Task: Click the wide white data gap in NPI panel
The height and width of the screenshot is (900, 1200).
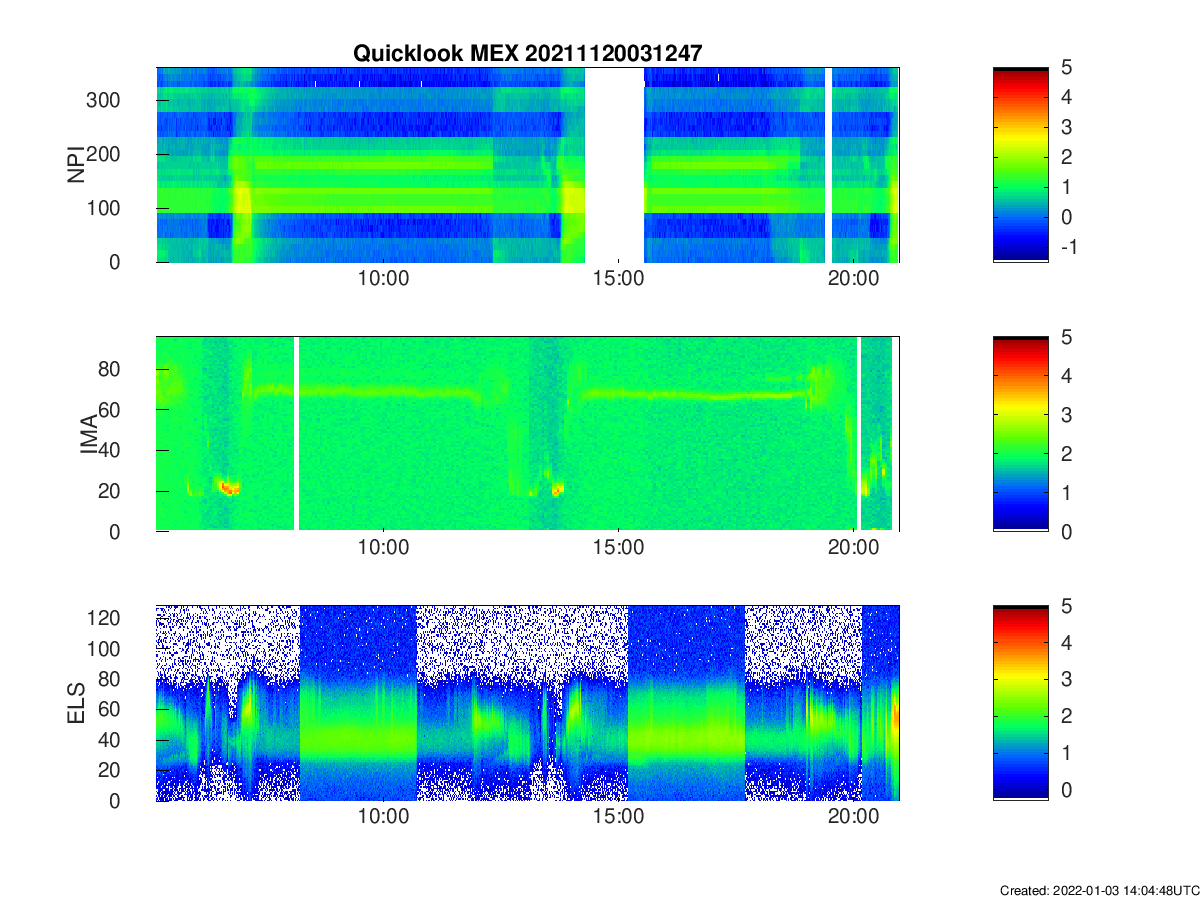Action: [614, 165]
